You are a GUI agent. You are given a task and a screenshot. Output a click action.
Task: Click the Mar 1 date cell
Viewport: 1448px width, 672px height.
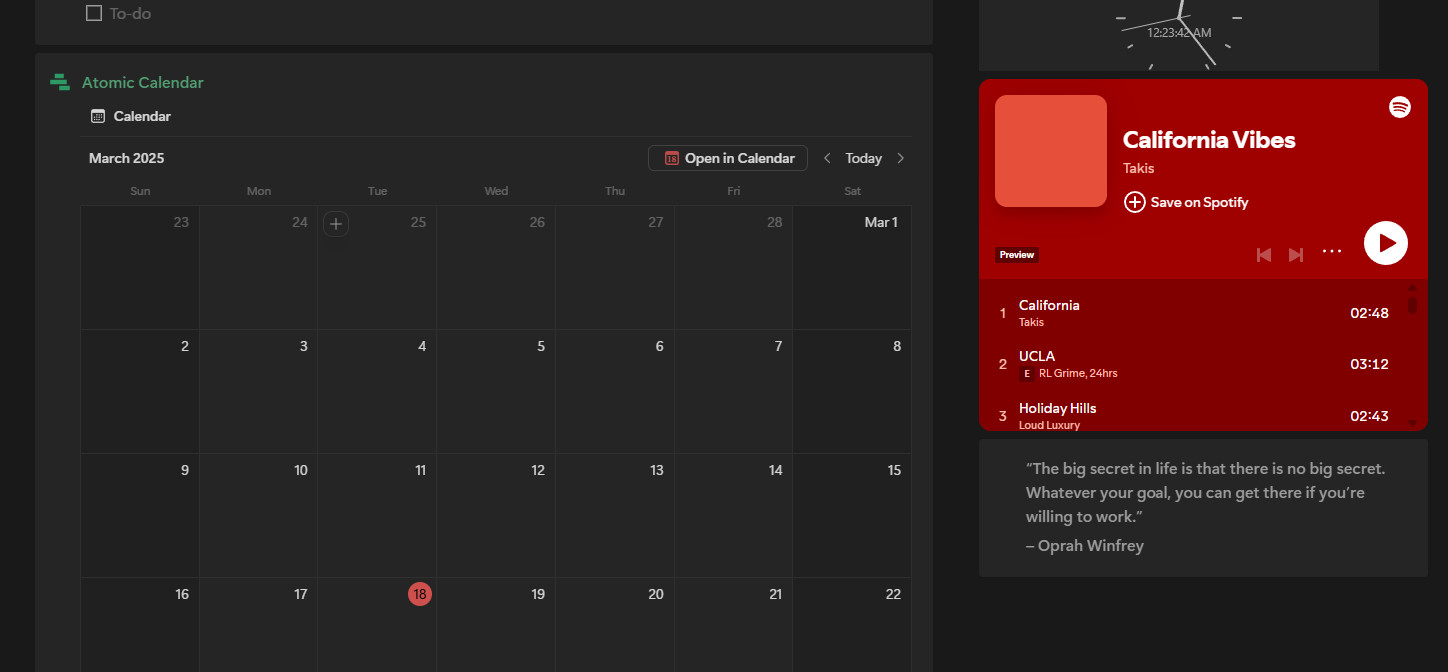point(852,267)
